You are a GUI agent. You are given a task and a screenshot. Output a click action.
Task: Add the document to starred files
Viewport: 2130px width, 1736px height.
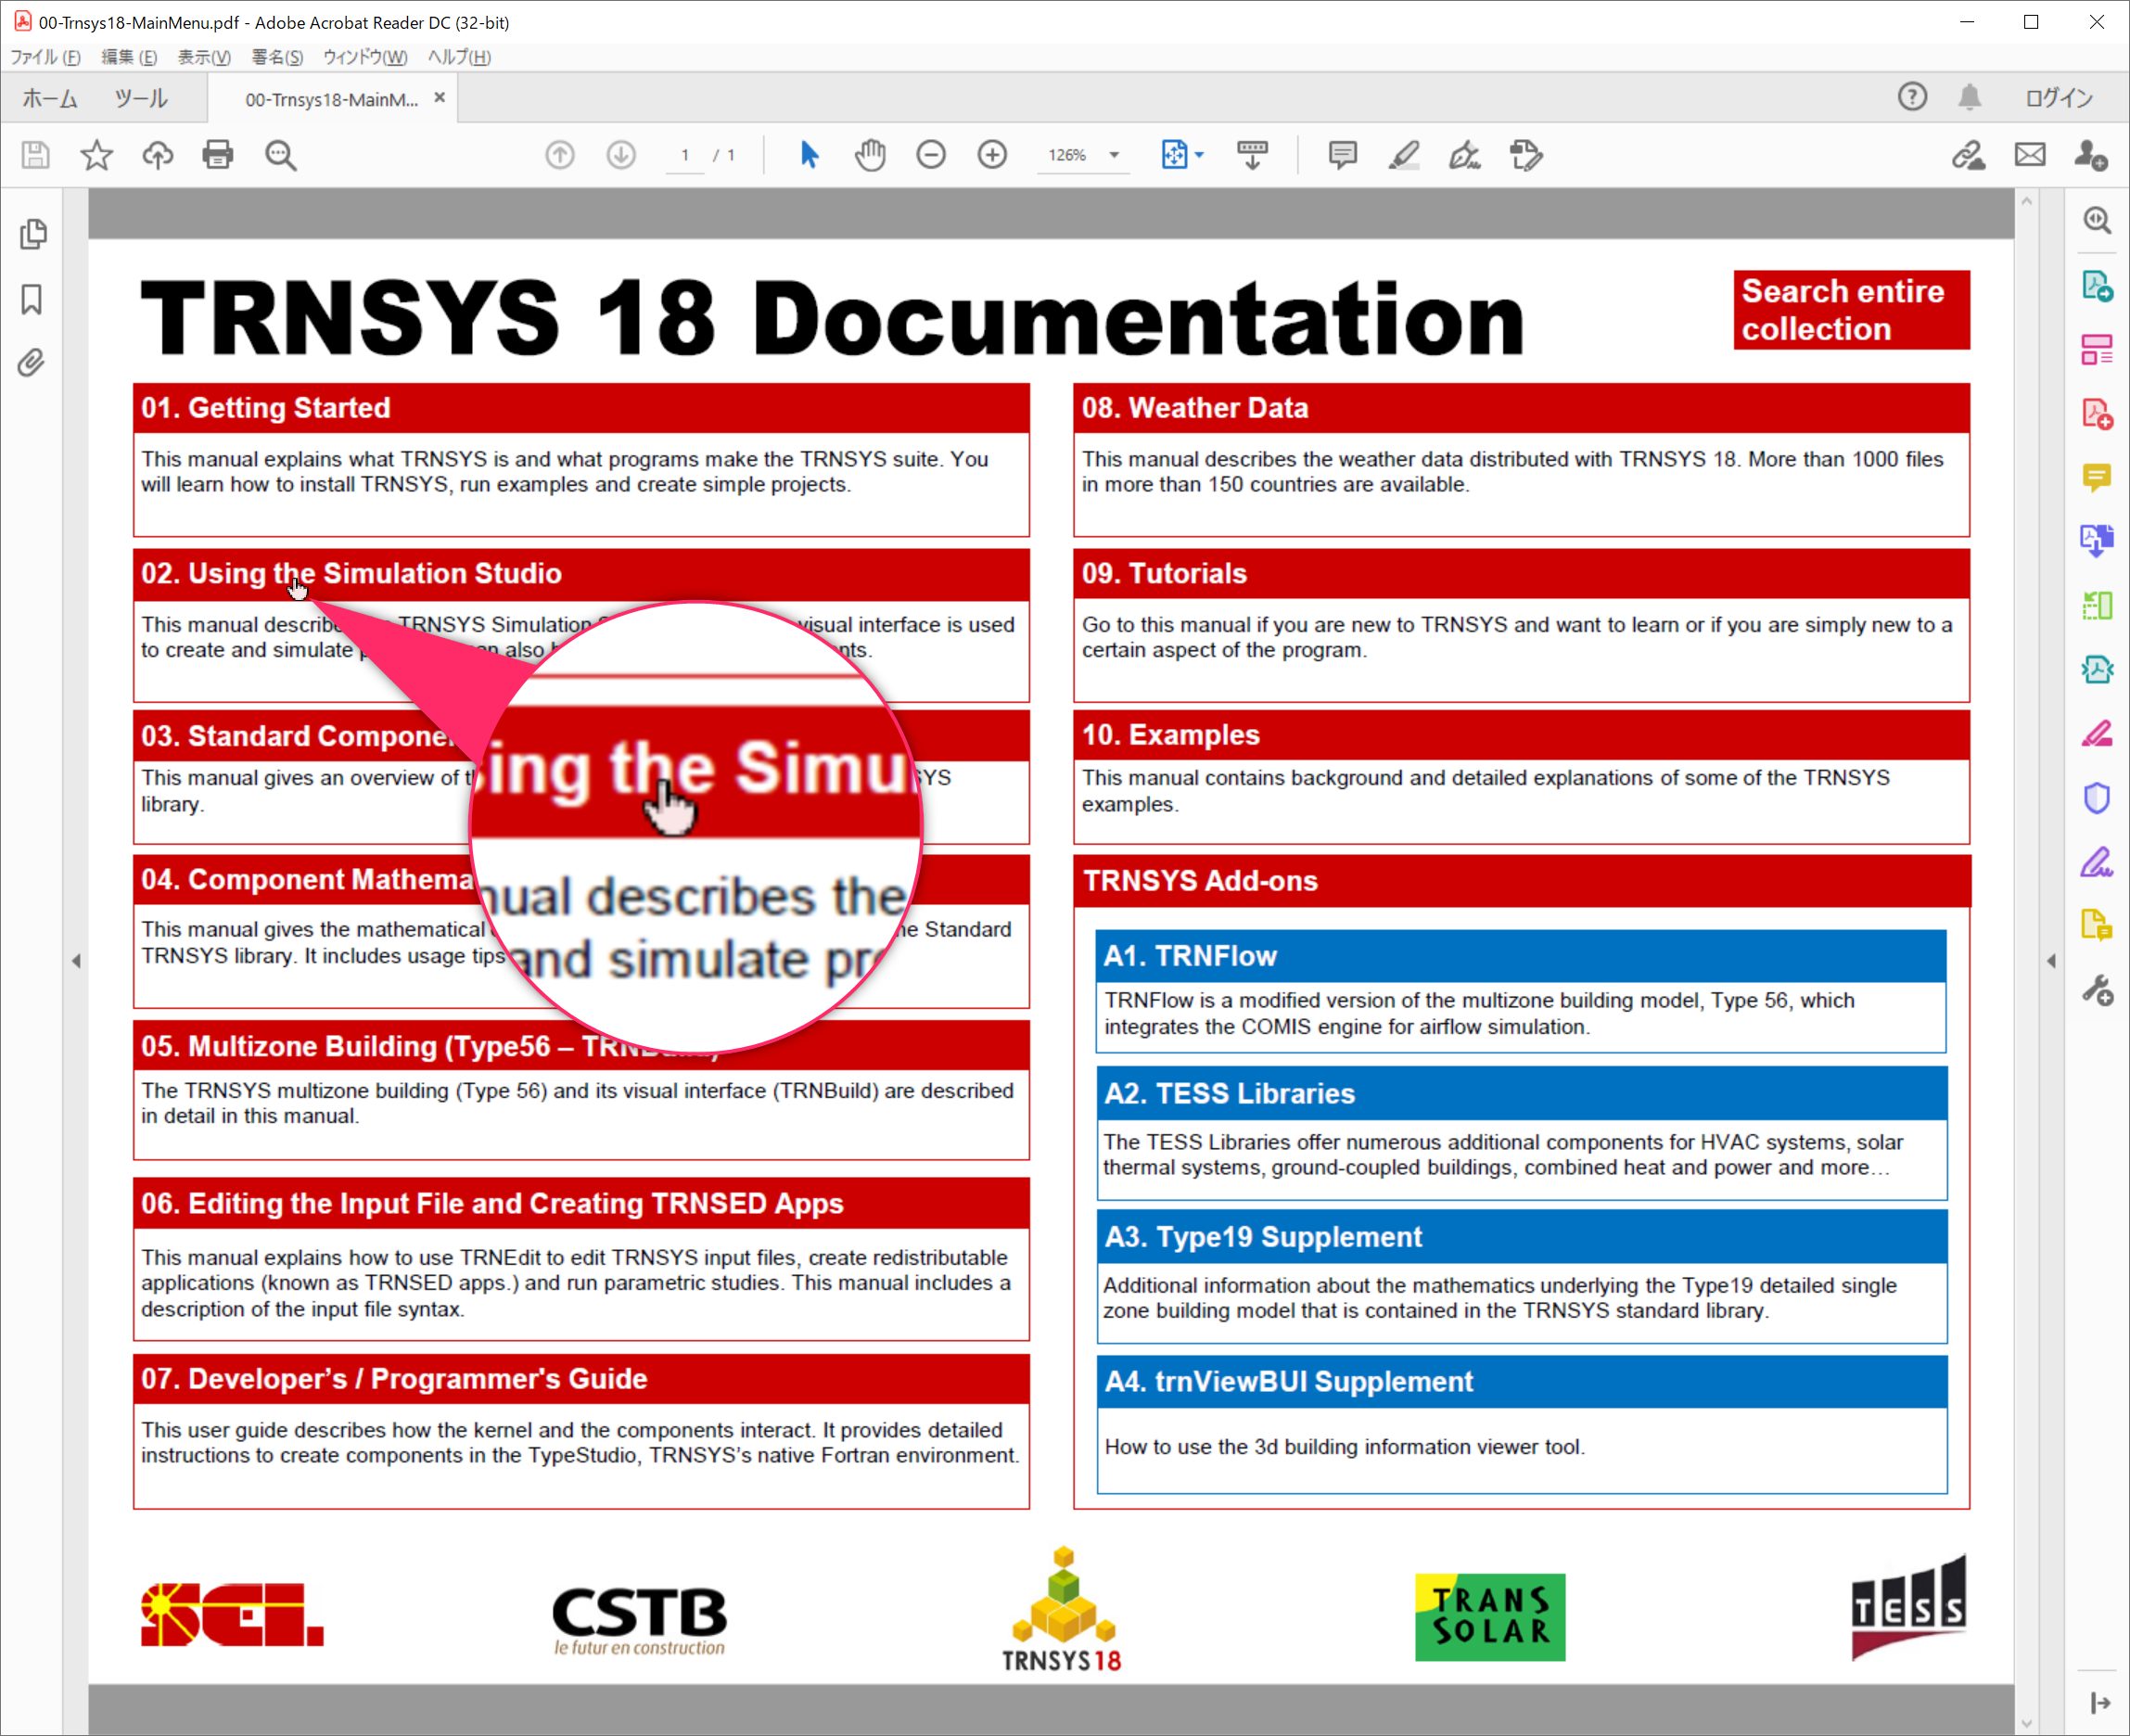(x=97, y=155)
